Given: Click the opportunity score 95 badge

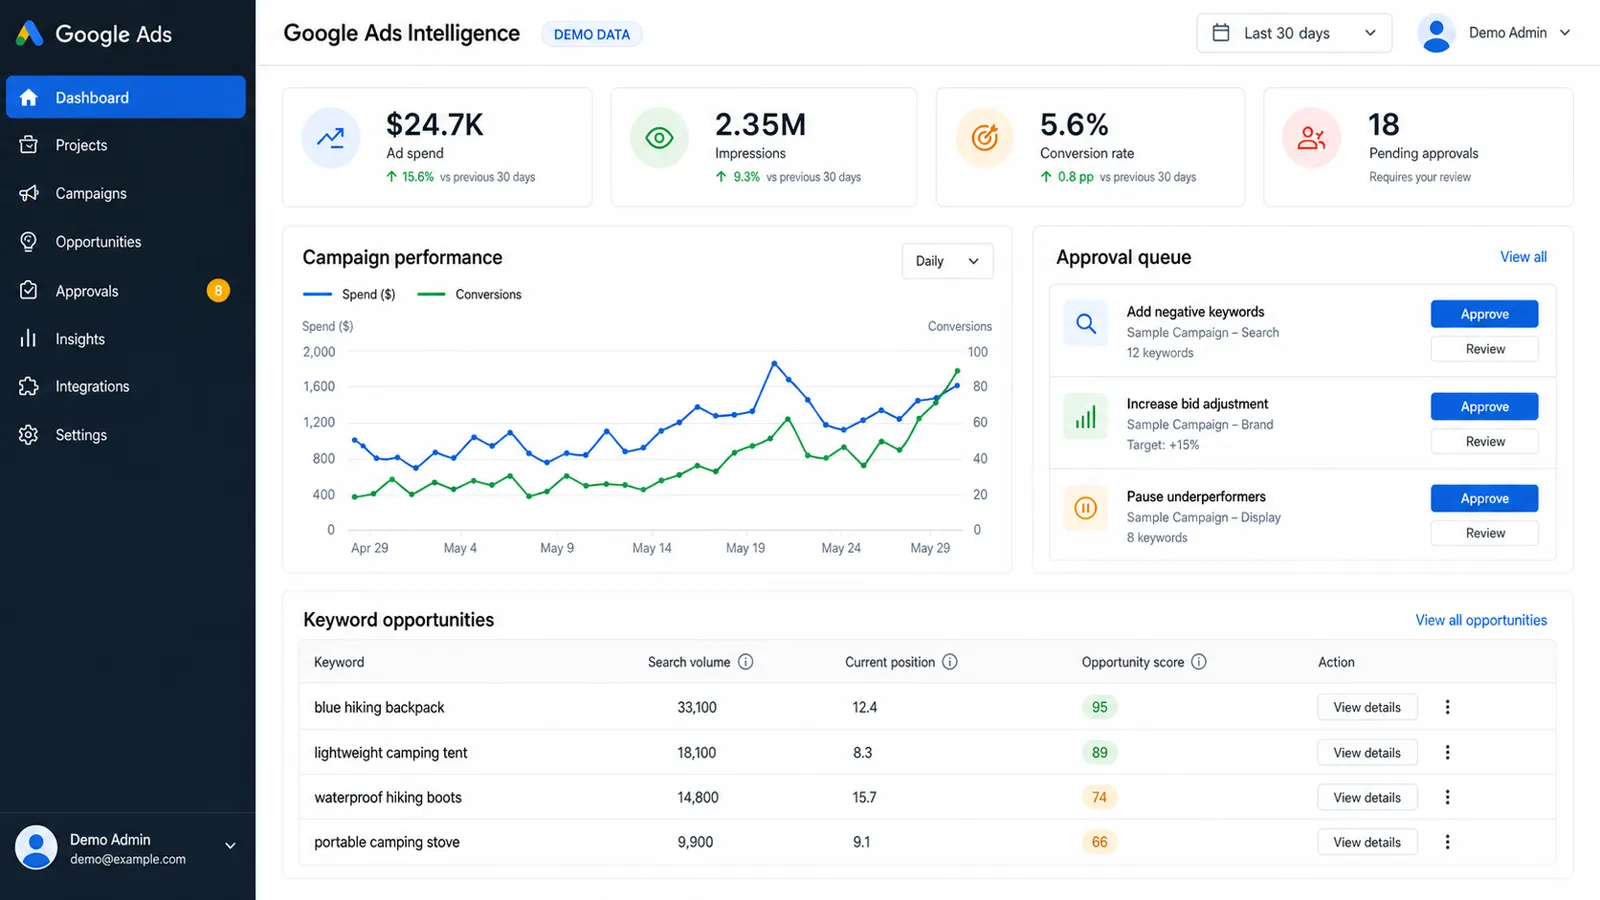Looking at the screenshot, I should 1099,707.
